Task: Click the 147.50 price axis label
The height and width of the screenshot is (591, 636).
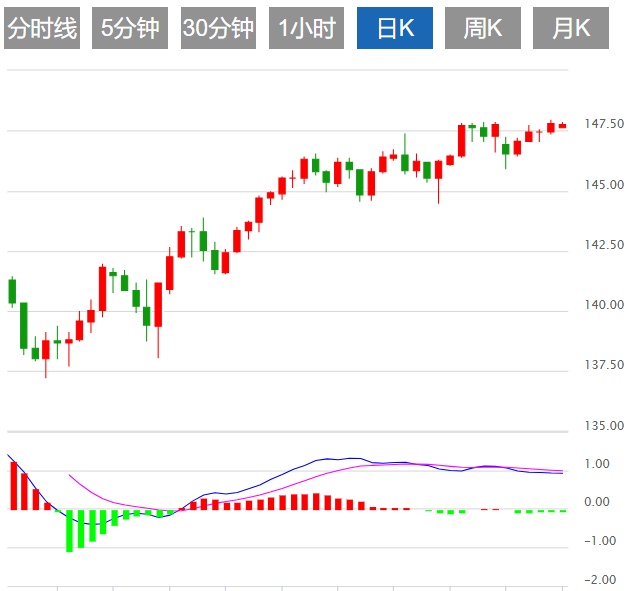Action: point(604,124)
